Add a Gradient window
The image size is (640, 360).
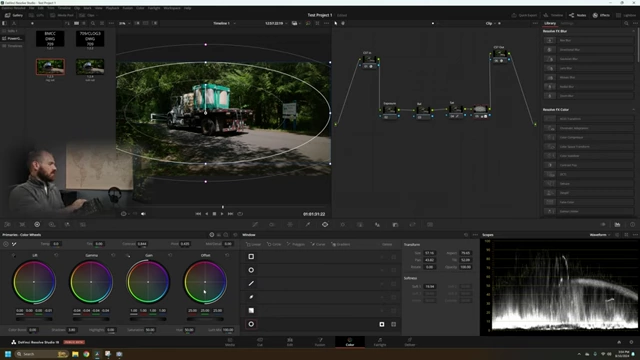coord(341,244)
